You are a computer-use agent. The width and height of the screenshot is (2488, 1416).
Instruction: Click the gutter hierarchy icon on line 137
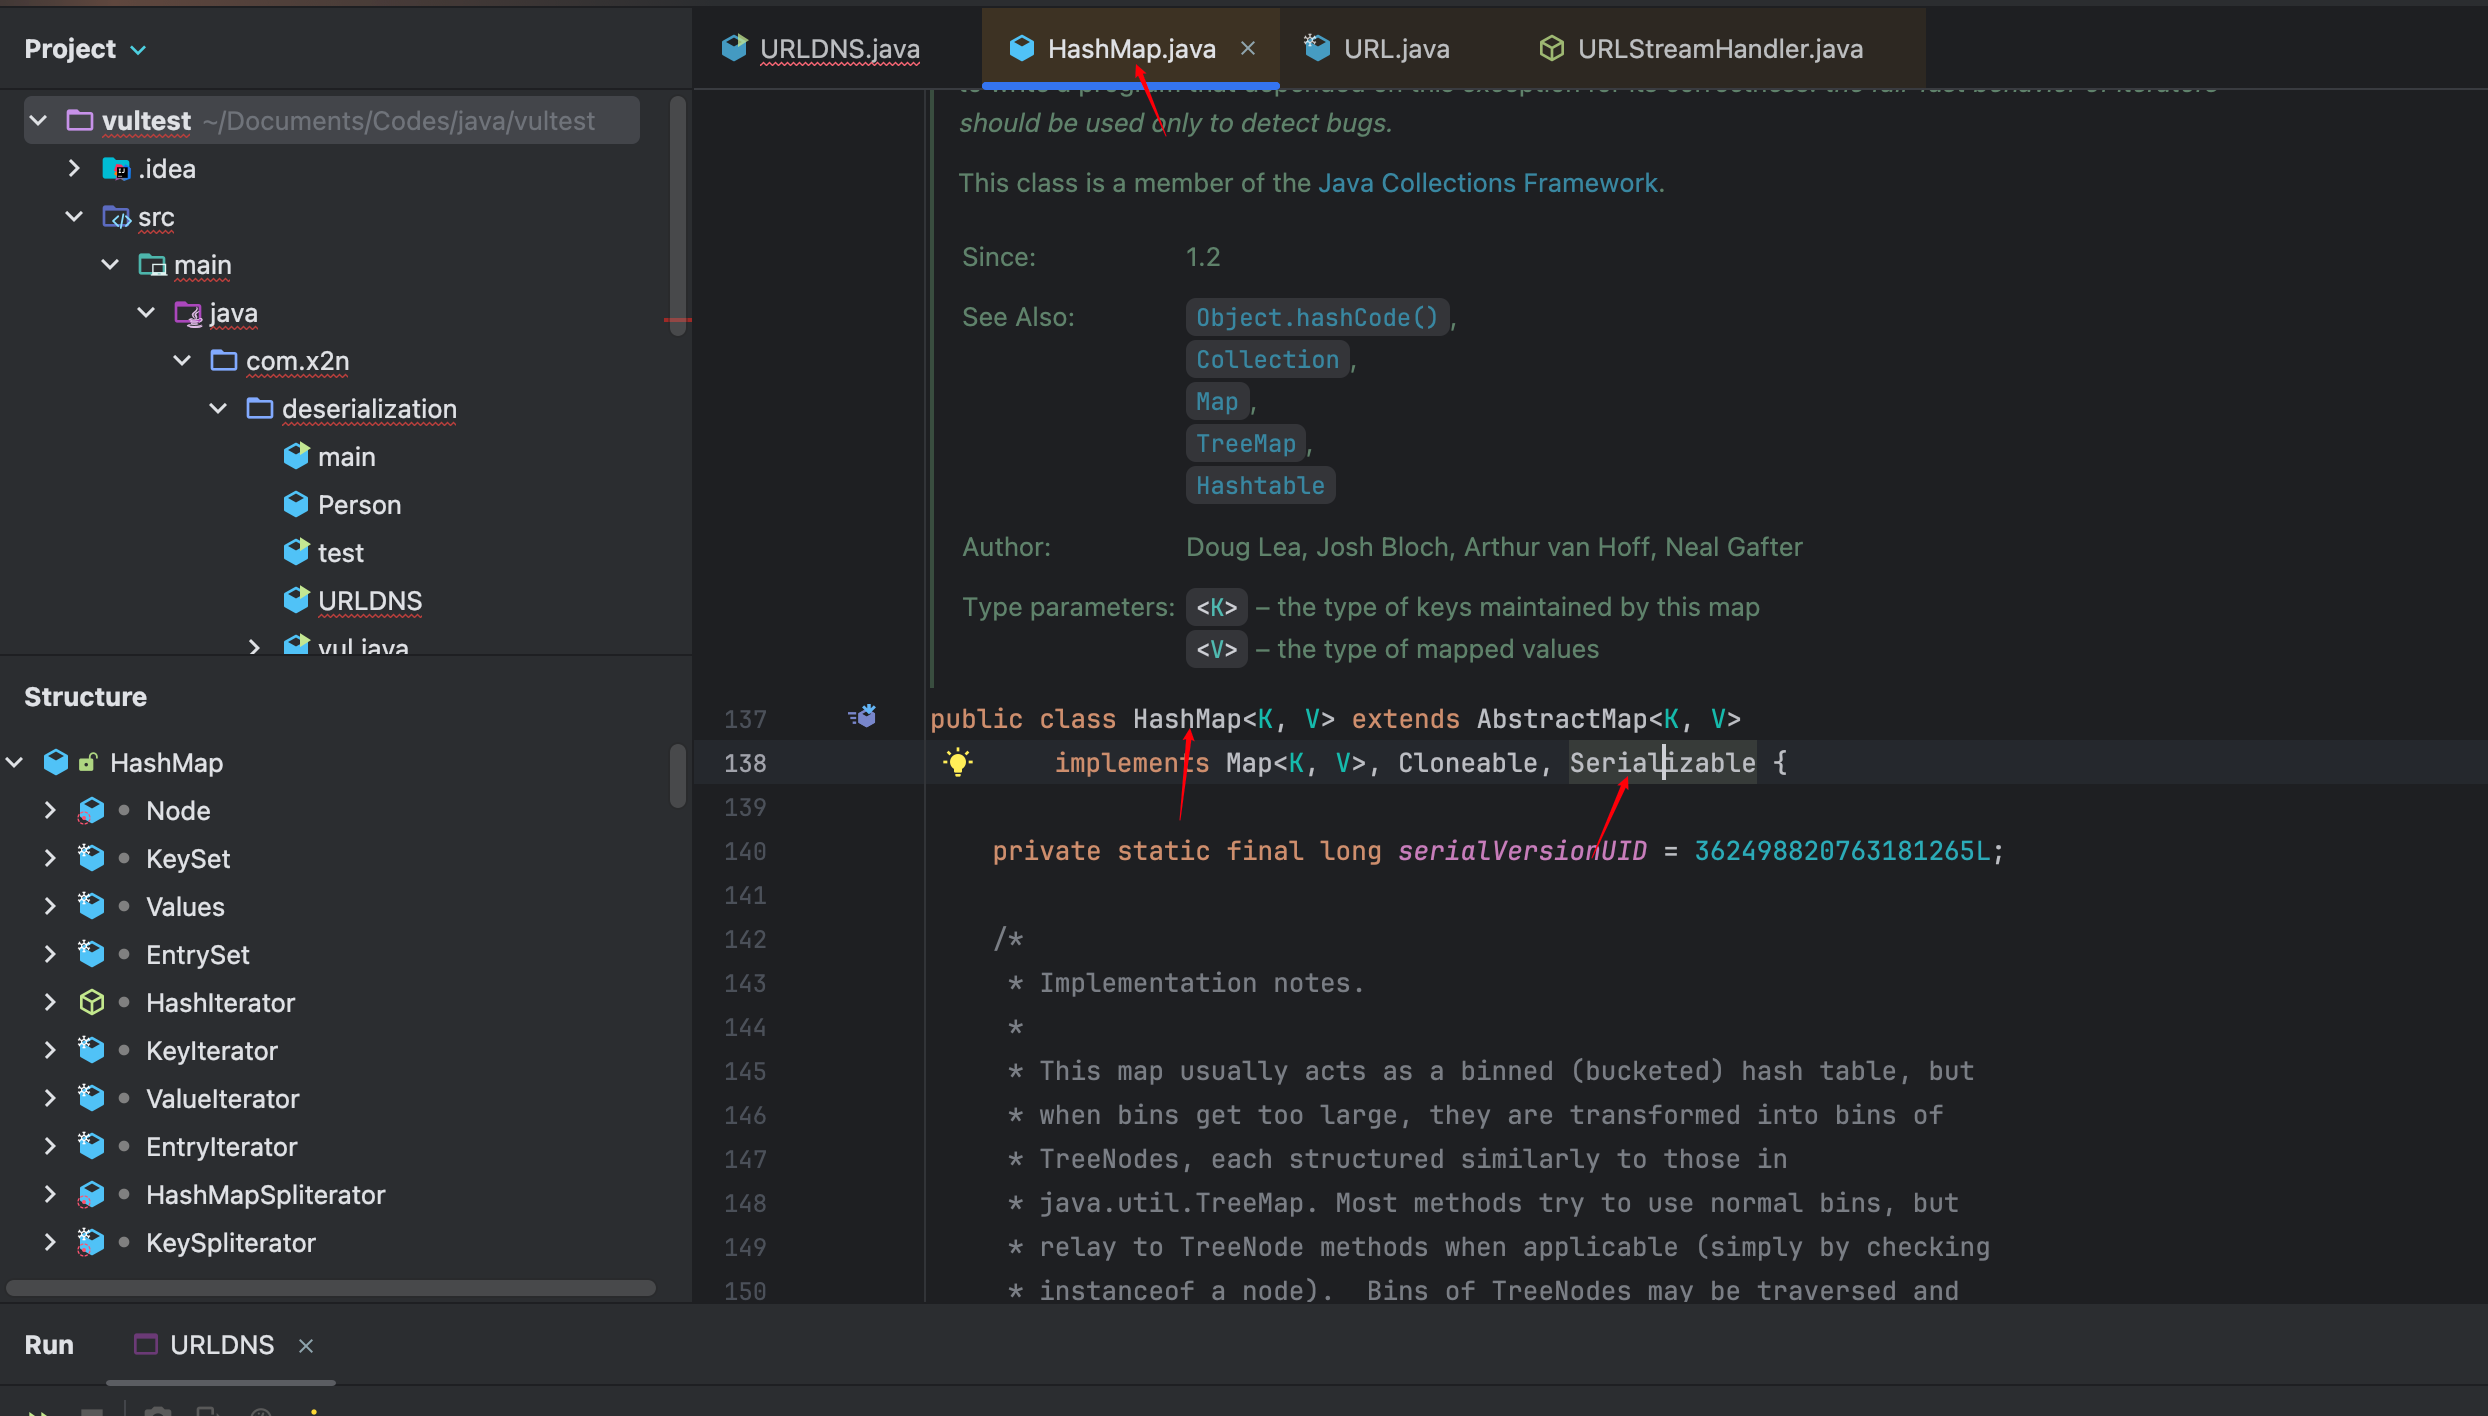(863, 717)
